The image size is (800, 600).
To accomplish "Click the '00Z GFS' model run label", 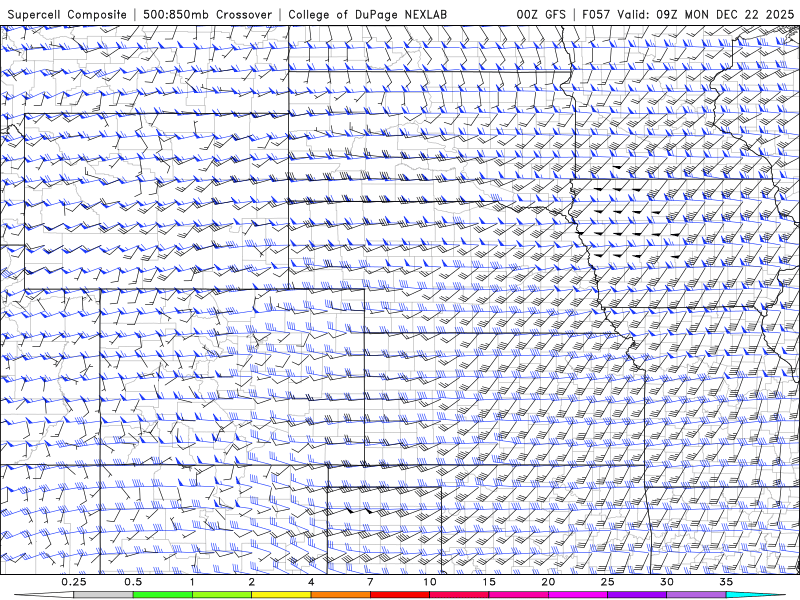I will click(x=541, y=14).
